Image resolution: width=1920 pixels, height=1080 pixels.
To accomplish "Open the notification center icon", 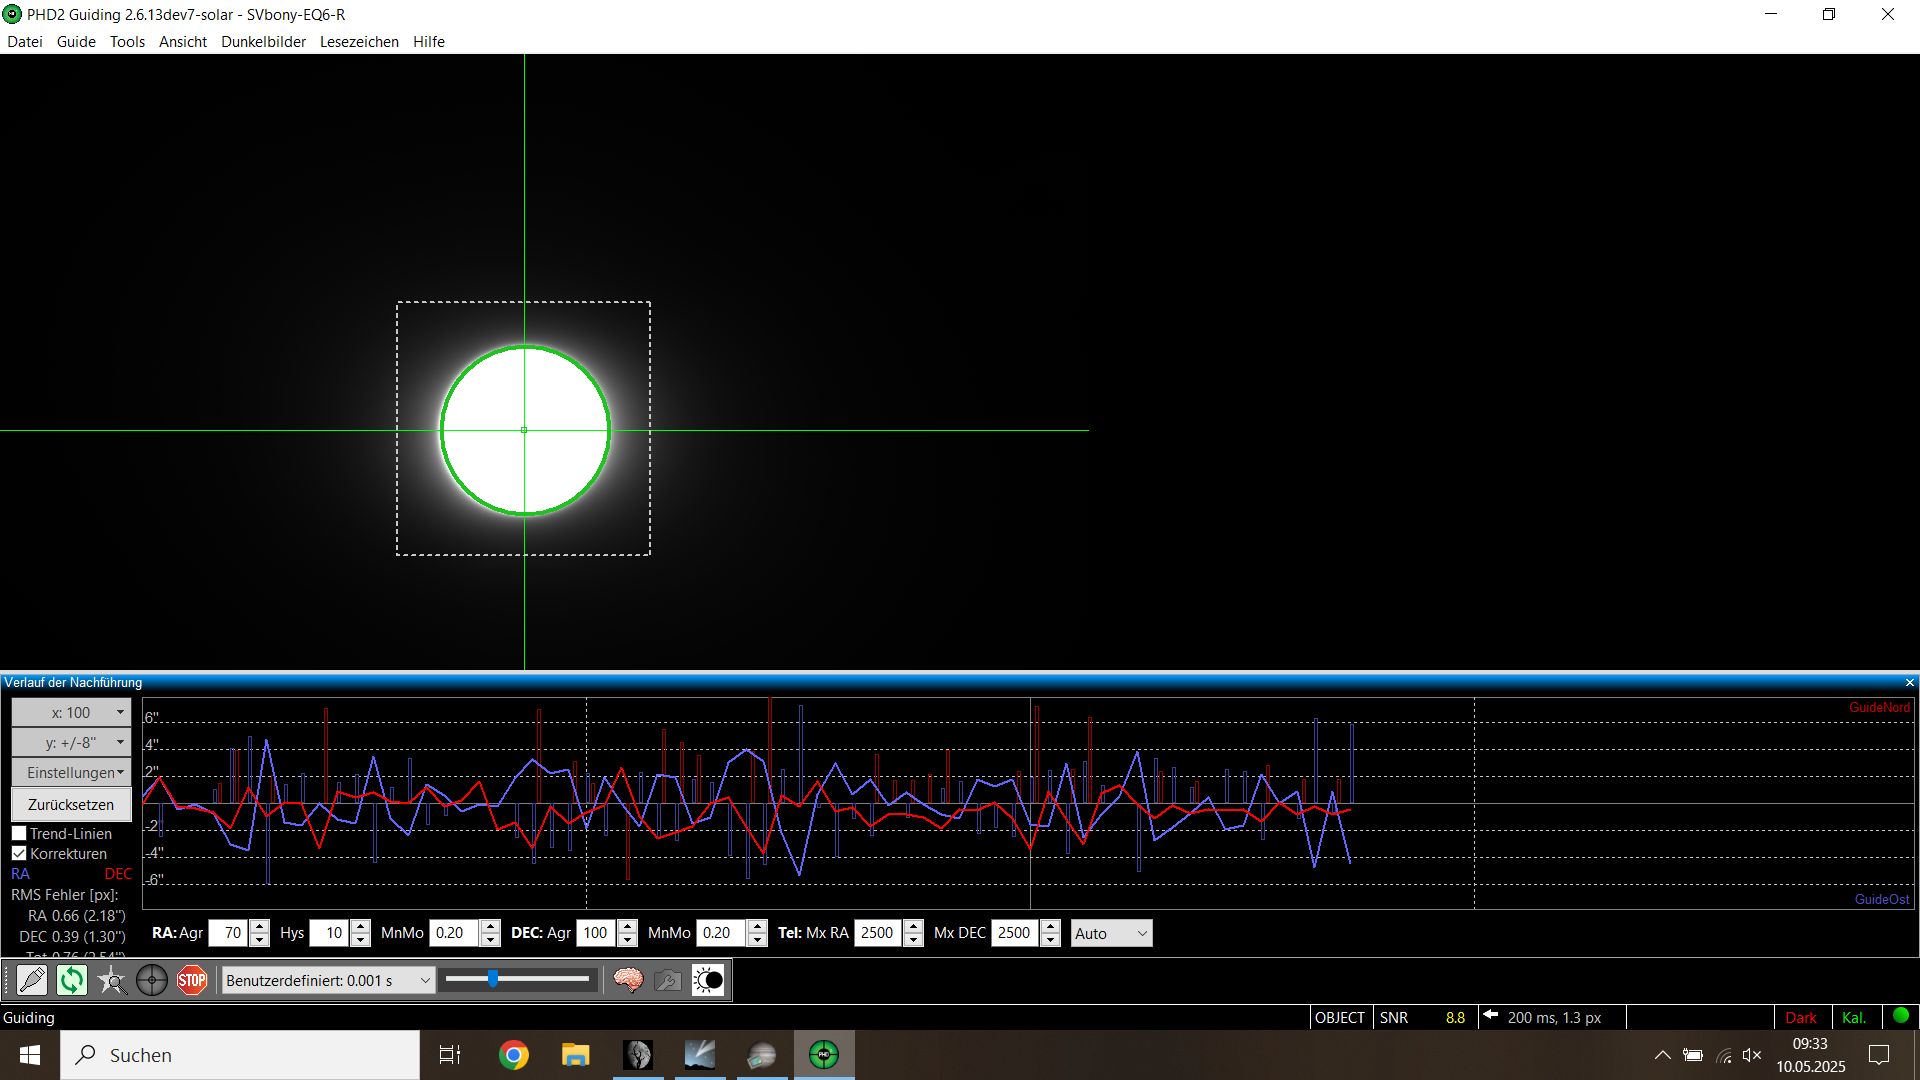I will 1880,1055.
